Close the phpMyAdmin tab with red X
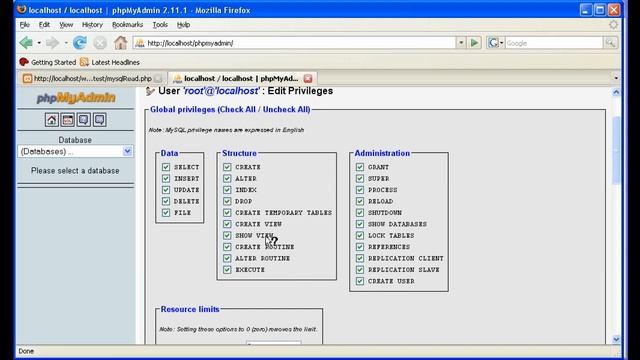Image resolution: width=640 pixels, height=360 pixels. coord(308,78)
